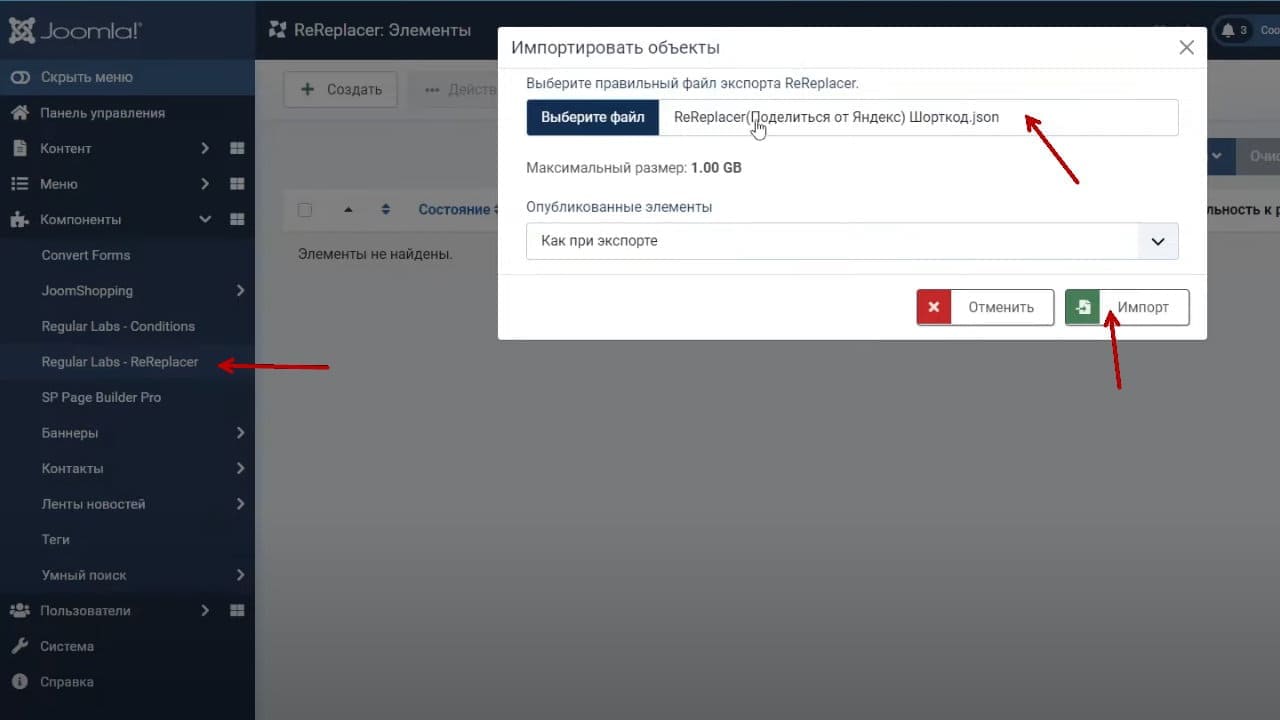
Task: Click the red X icon on Отменить
Action: [934, 307]
